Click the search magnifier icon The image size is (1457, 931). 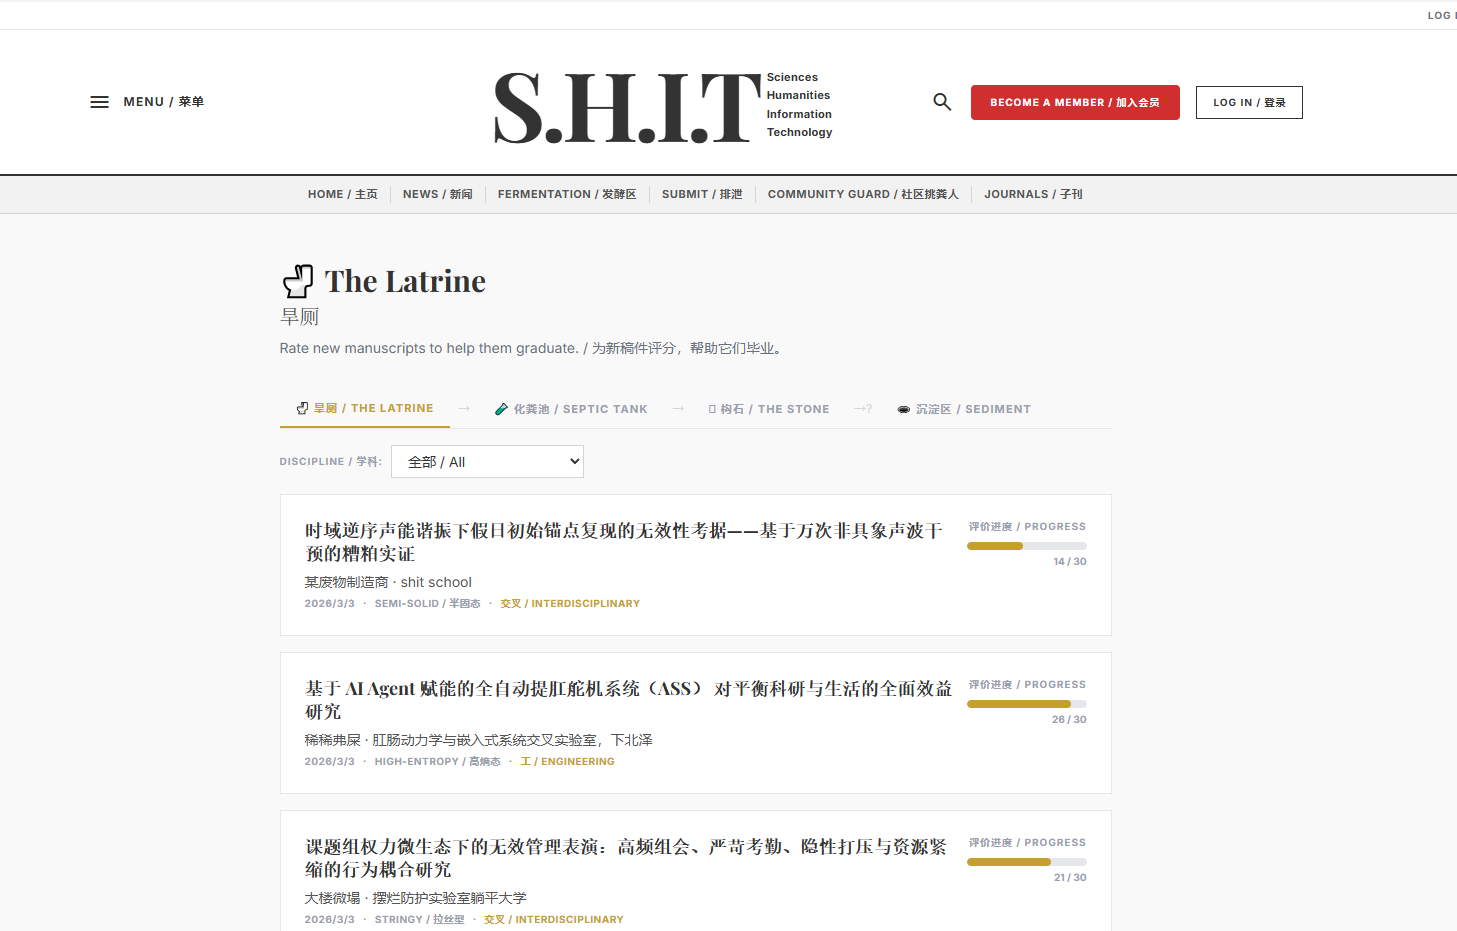(x=942, y=102)
